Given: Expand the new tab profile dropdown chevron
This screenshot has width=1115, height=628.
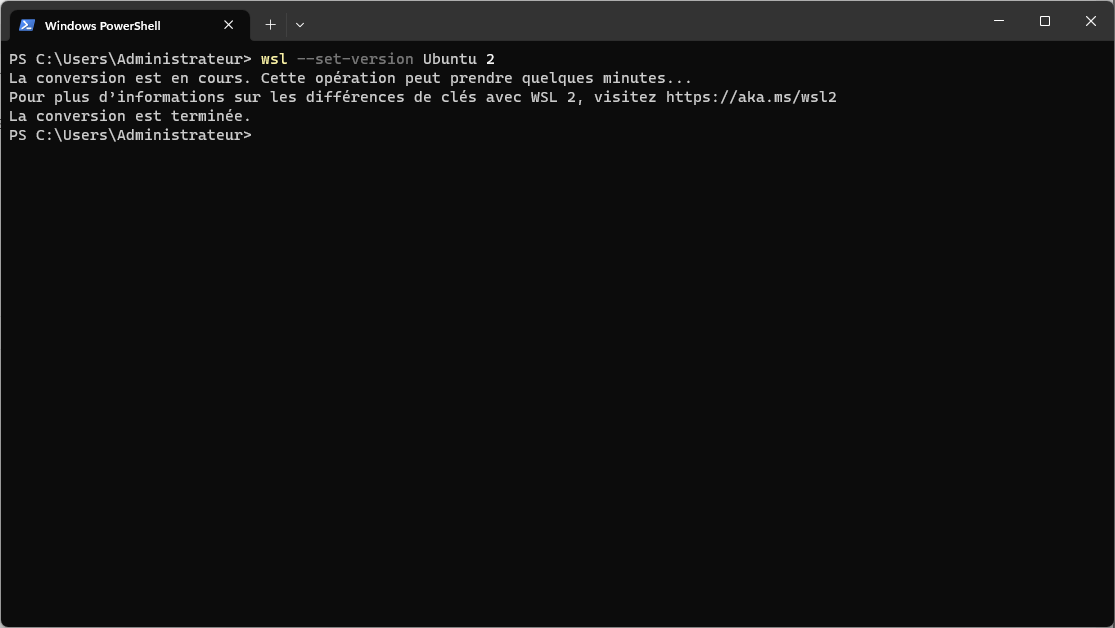Looking at the screenshot, I should (300, 25).
